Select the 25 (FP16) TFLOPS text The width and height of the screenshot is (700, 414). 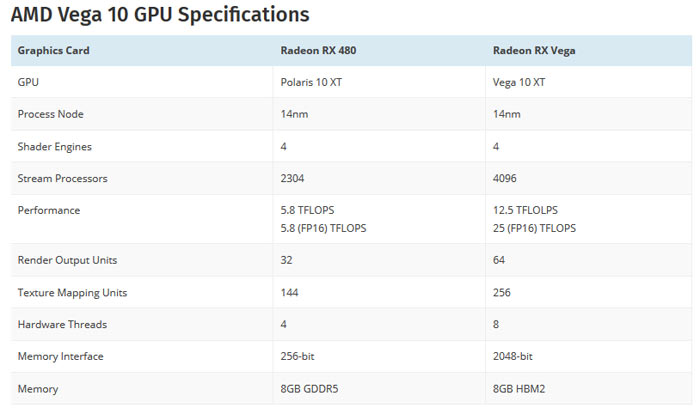[x=534, y=228]
